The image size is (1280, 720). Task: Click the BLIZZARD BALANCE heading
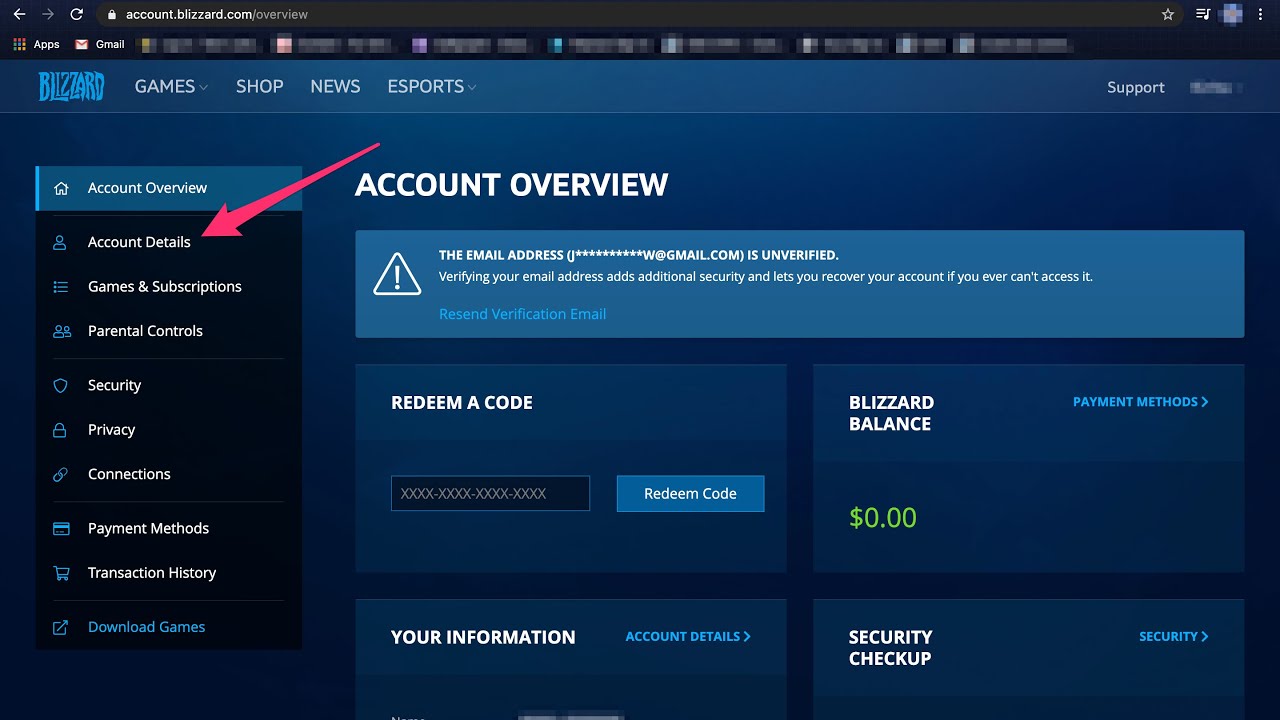click(x=891, y=413)
